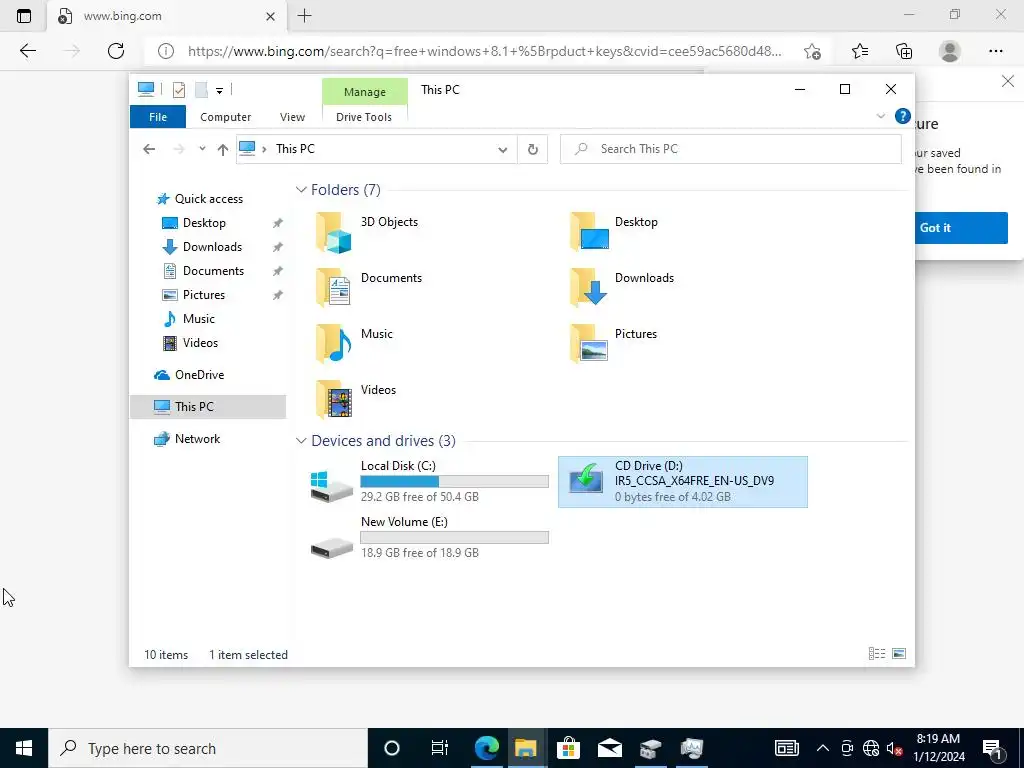Click Local Disk (C:) storage usage bar
1024x768 pixels.
454,481
